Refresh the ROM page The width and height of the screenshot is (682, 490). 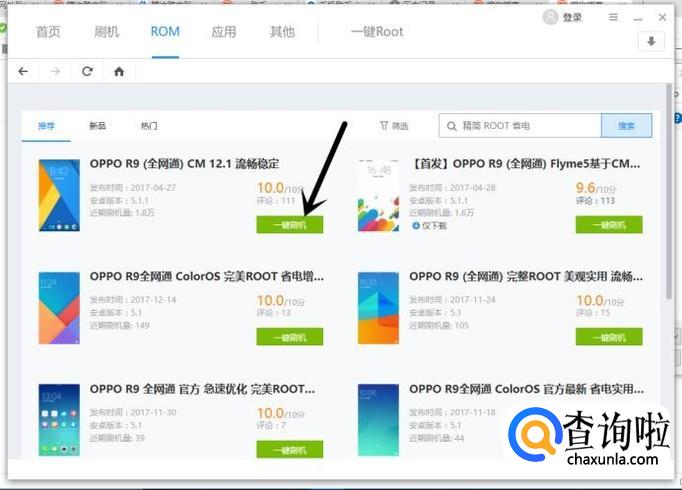(87, 71)
